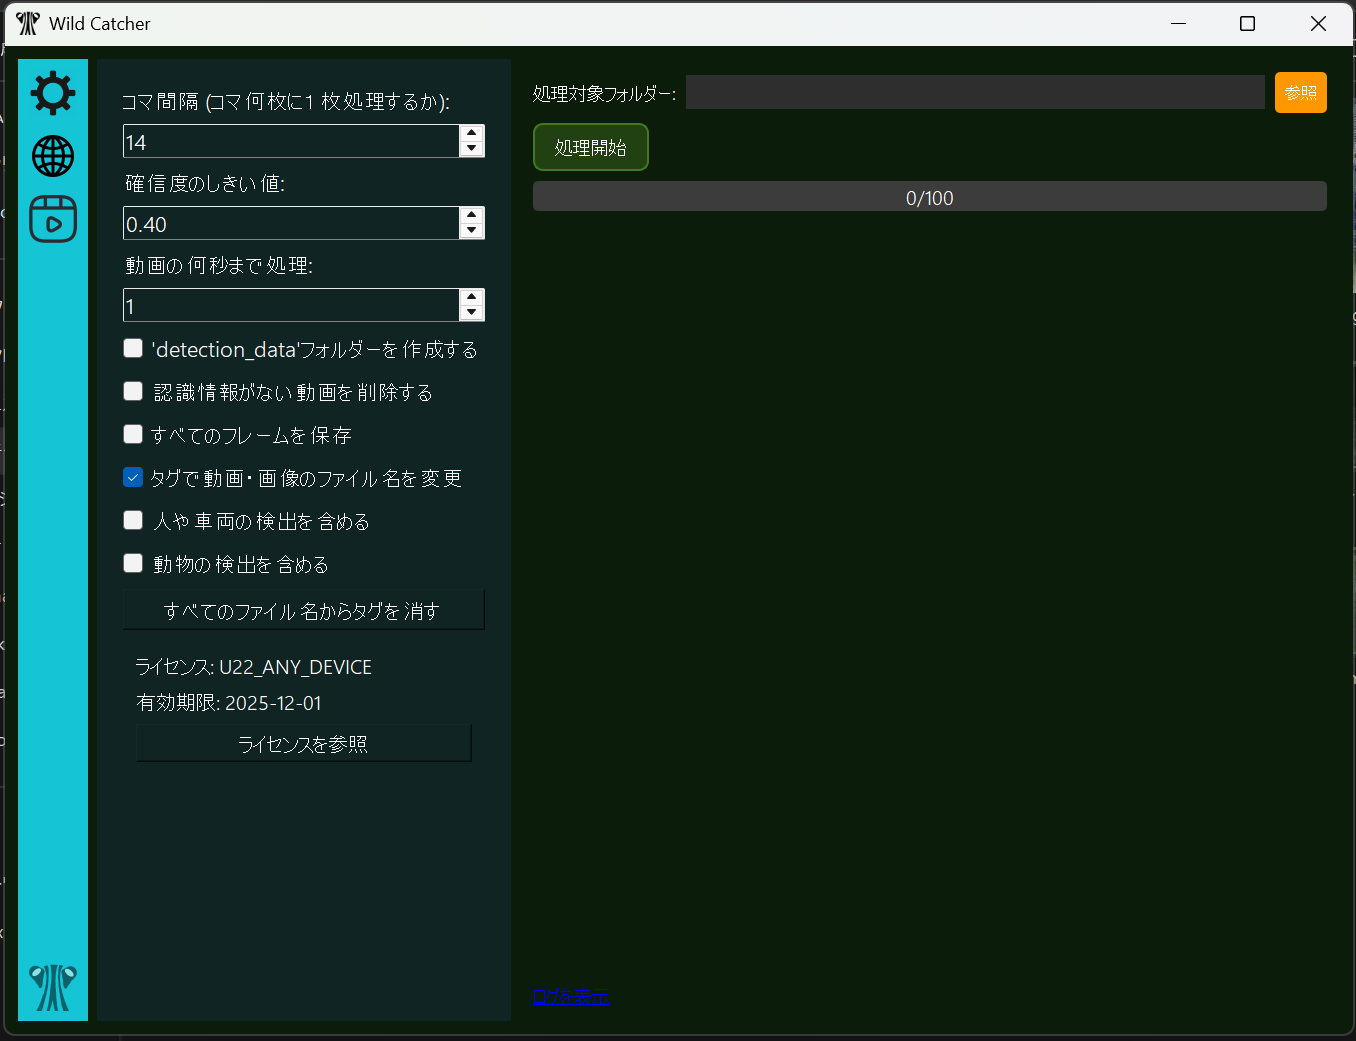The width and height of the screenshot is (1356, 1041).
Task: Increase 確信度のしきい値 with up arrow
Action: (x=472, y=215)
